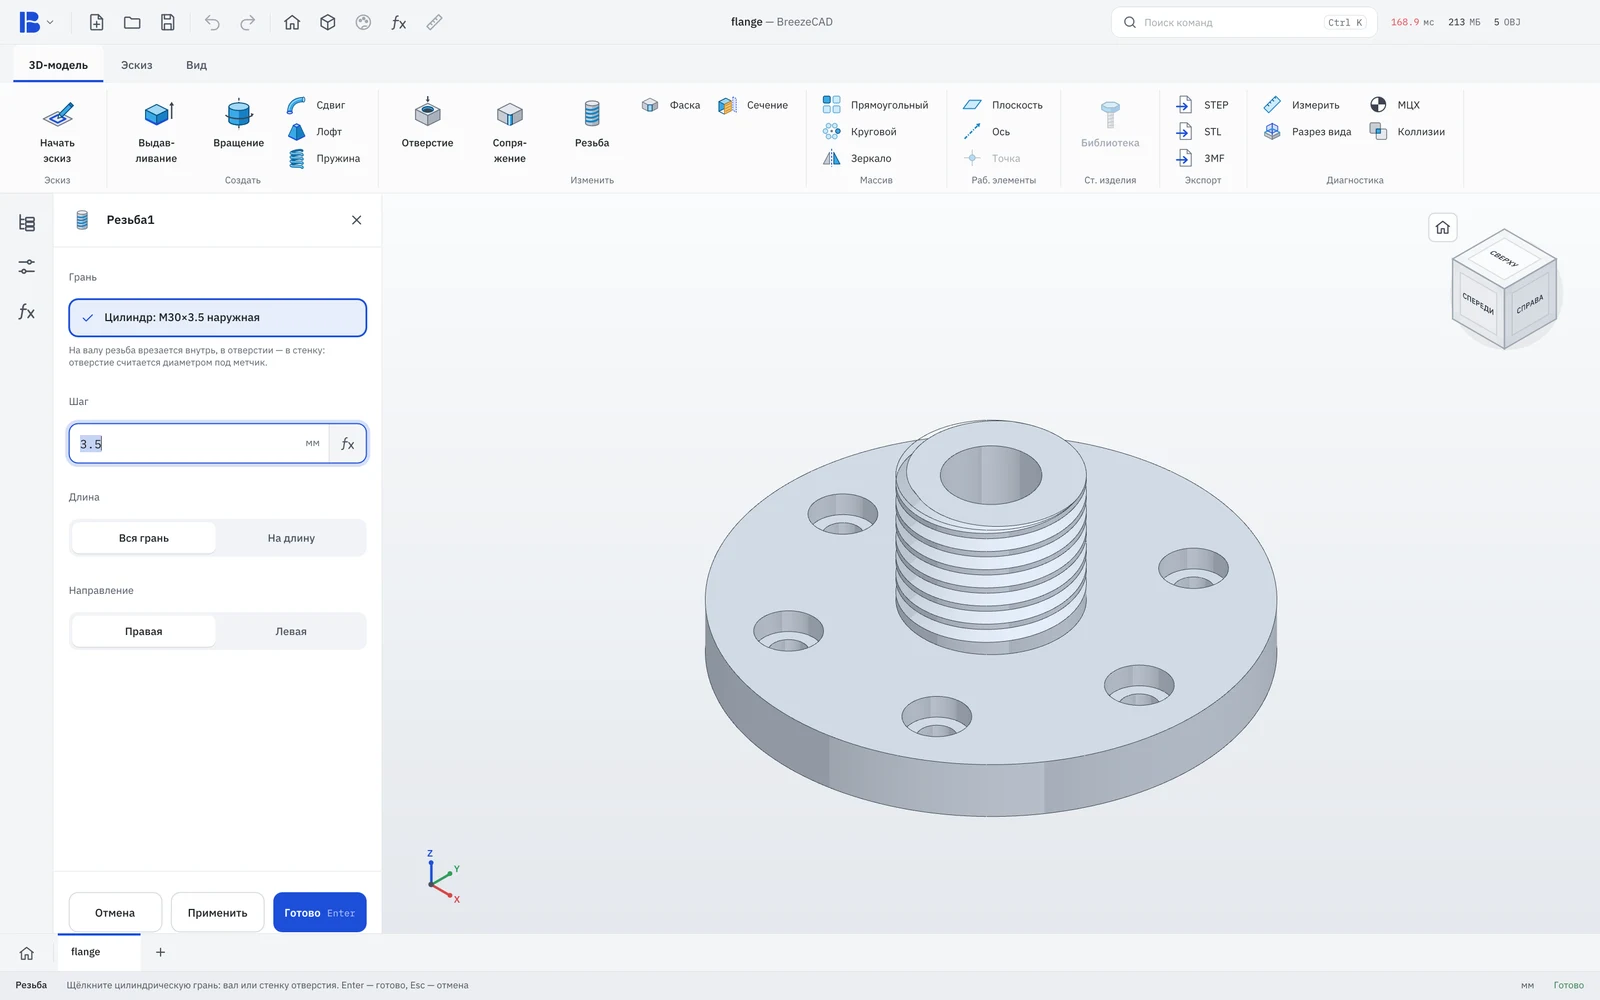Export model as STEP file
This screenshot has width=1600, height=1000.
pyautogui.click(x=1202, y=105)
